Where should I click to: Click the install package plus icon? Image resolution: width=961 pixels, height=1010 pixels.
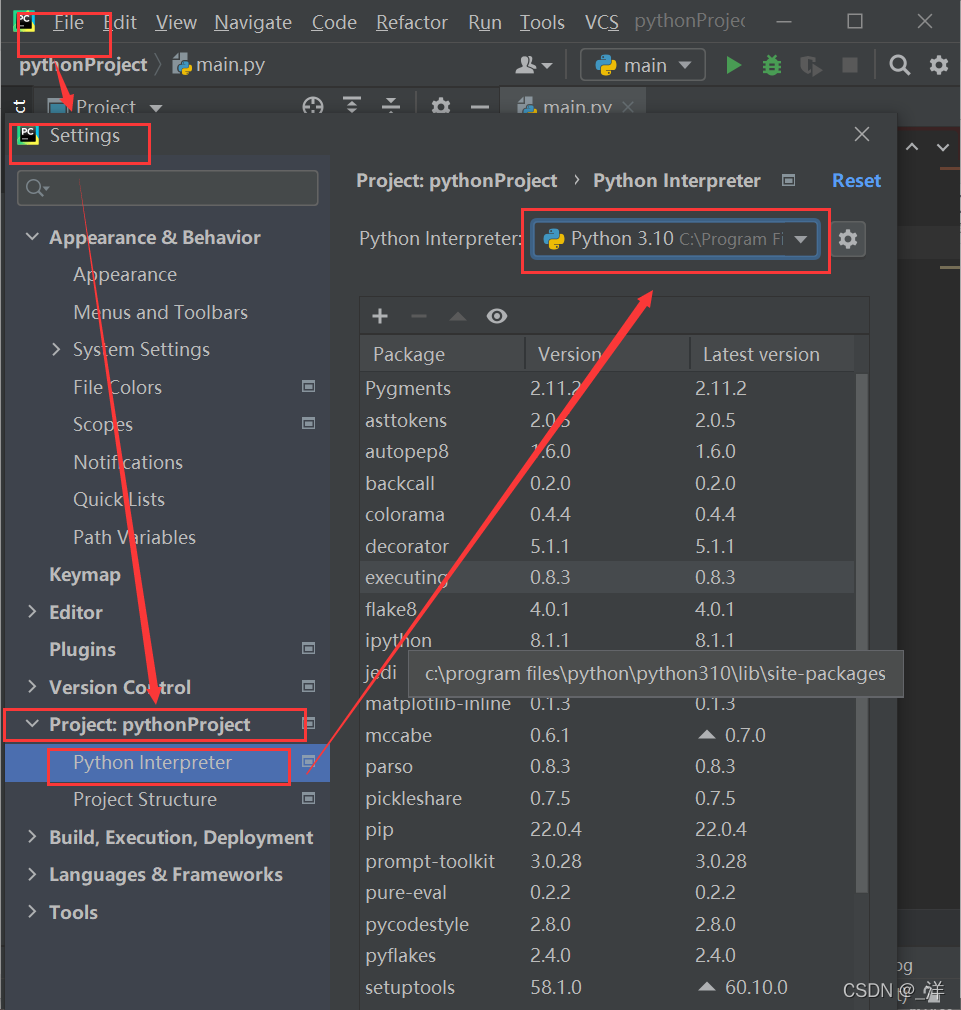click(380, 316)
